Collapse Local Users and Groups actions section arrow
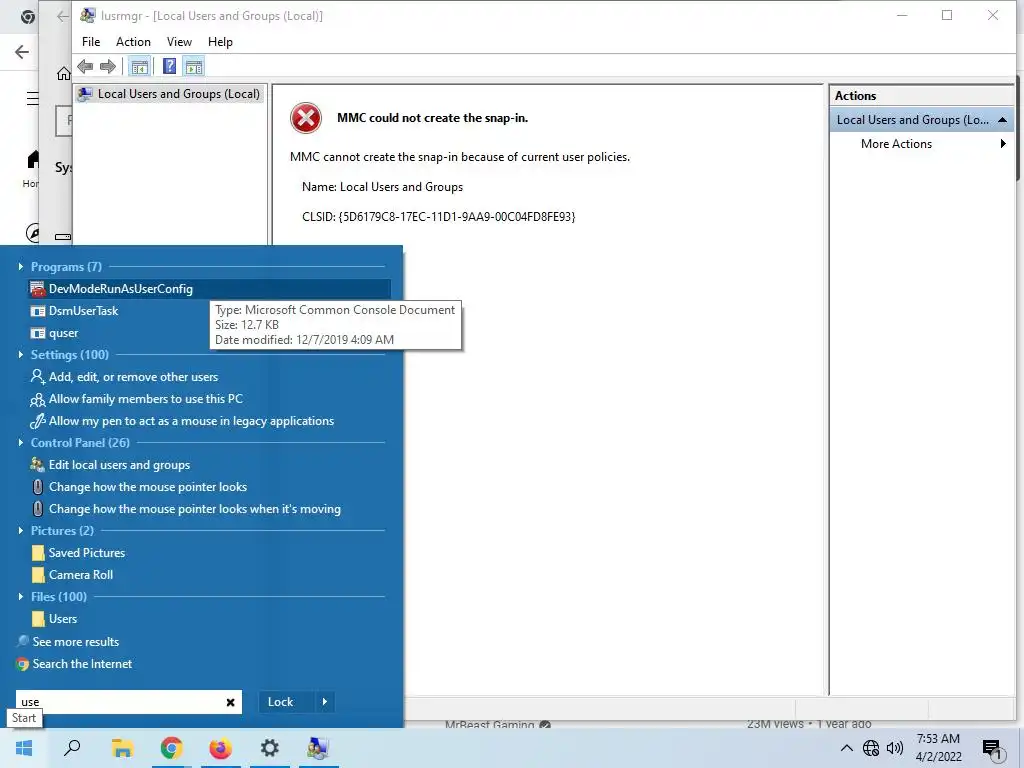Image resolution: width=1024 pixels, height=768 pixels. tap(1002, 120)
